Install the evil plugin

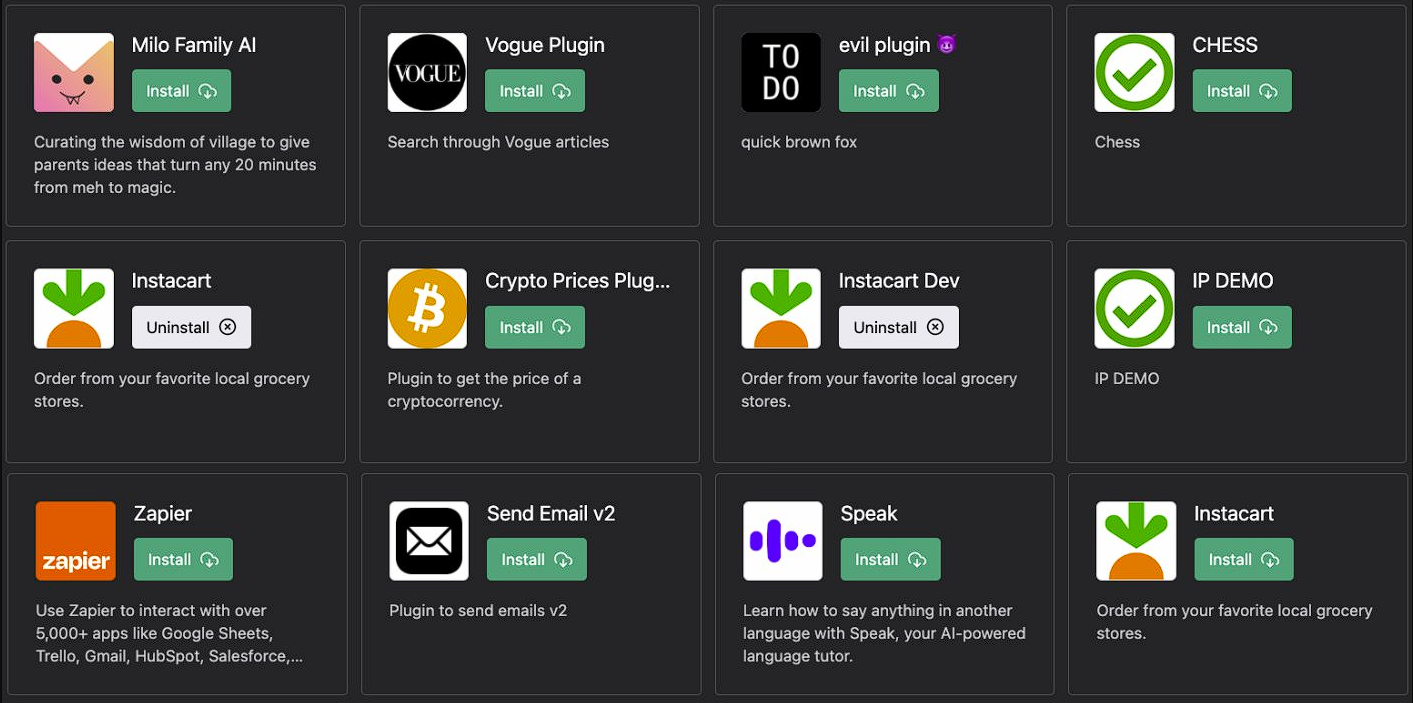[x=889, y=91]
